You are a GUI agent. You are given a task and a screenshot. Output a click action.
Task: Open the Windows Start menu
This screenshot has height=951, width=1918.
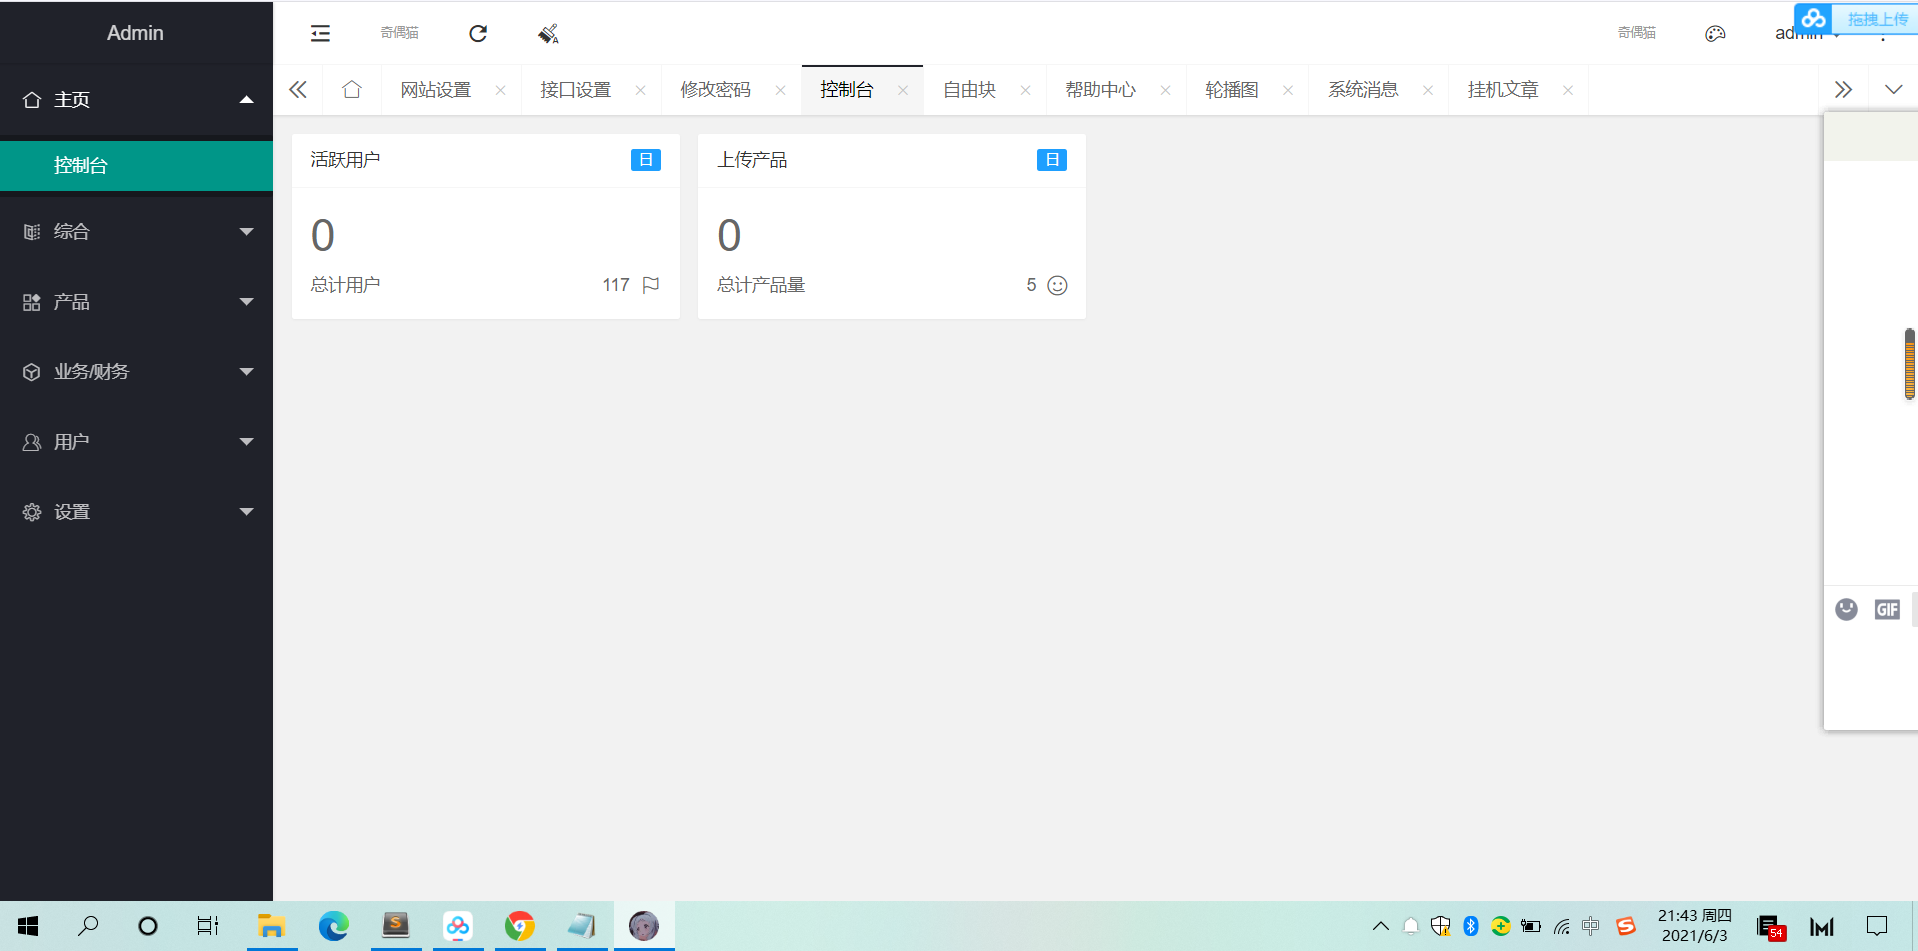coord(28,926)
